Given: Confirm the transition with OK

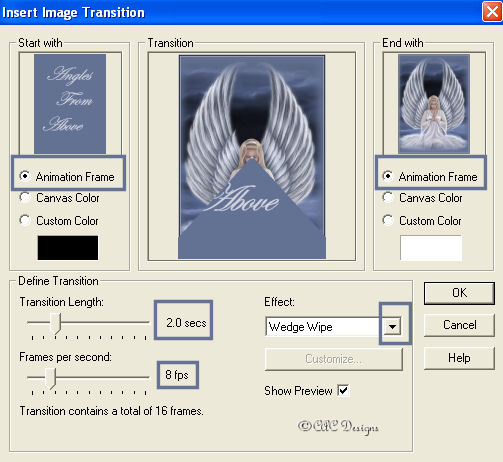Looking at the screenshot, I should coord(459,293).
